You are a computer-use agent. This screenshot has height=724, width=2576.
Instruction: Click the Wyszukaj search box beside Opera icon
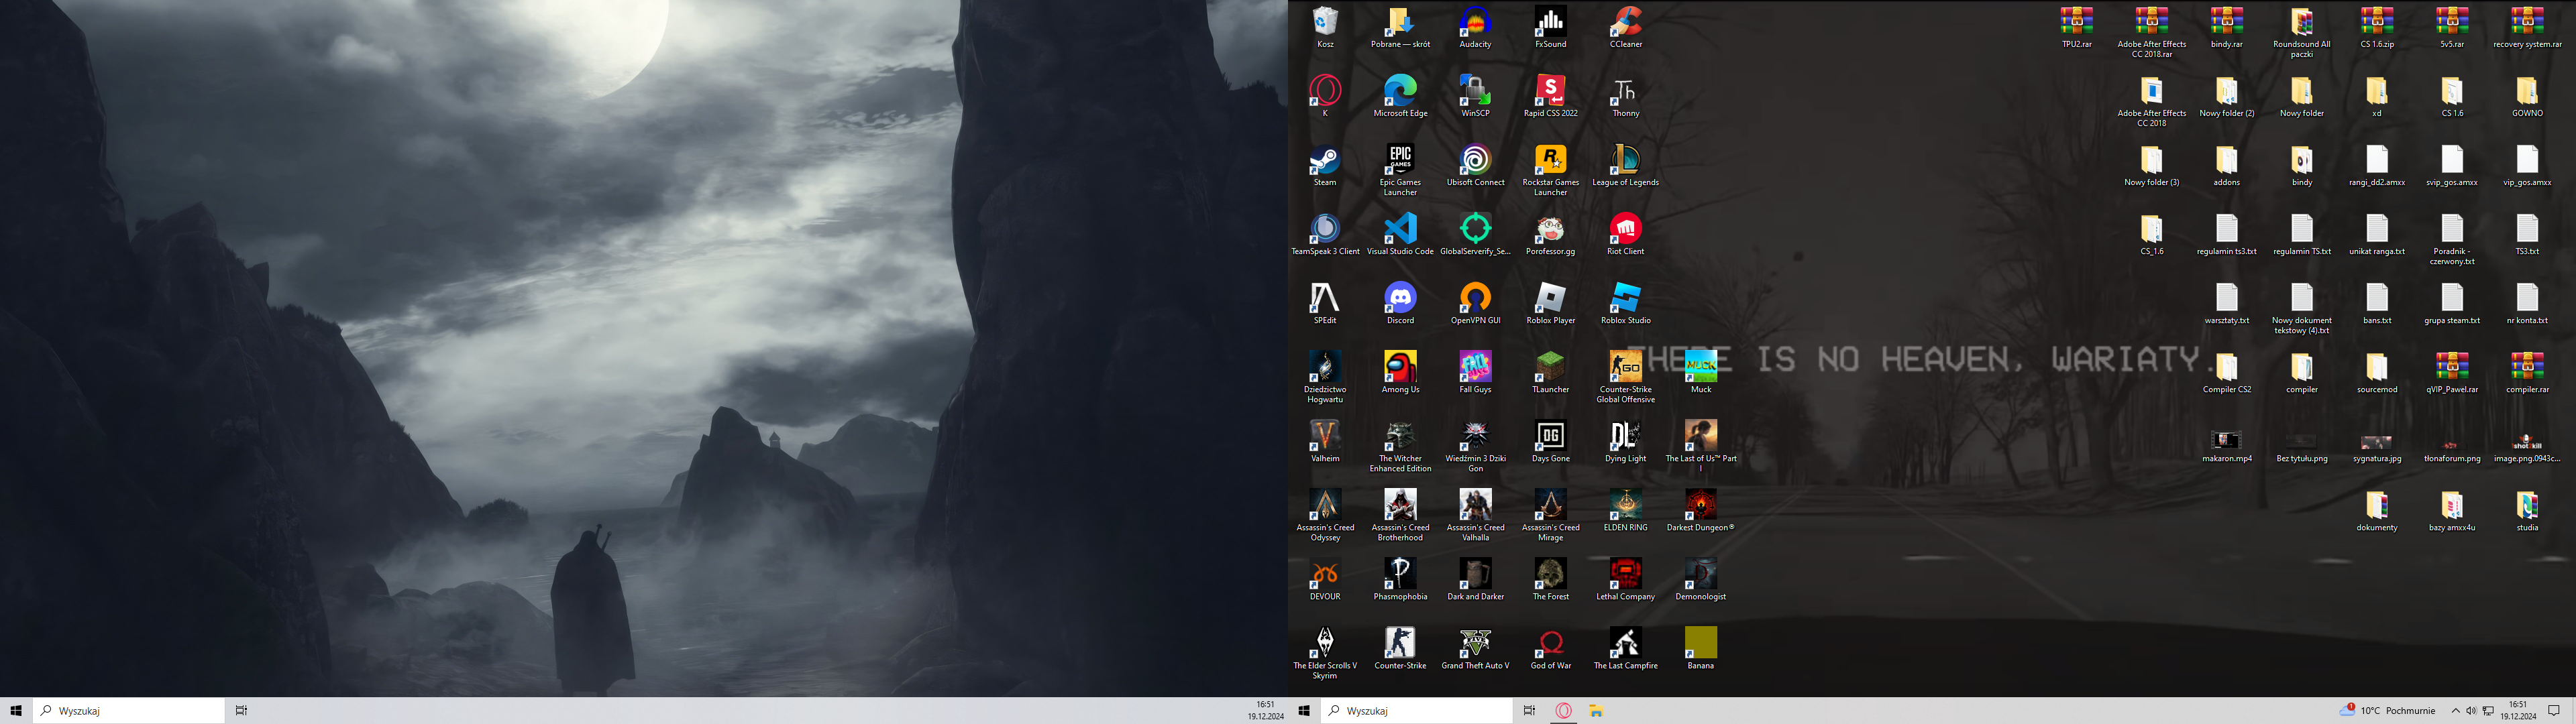tap(1416, 711)
